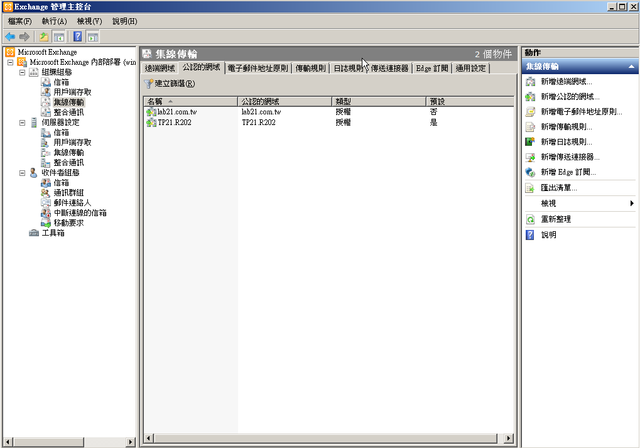Switch to the 傳輸規則 tab
The width and height of the screenshot is (640, 448).
coord(311,69)
